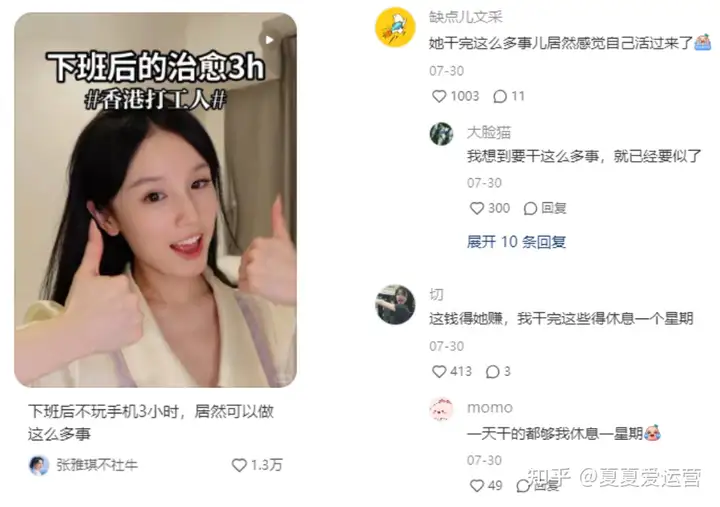720x507 pixels.
Task: Reply to momo's comment via 回复
Action: 537,485
